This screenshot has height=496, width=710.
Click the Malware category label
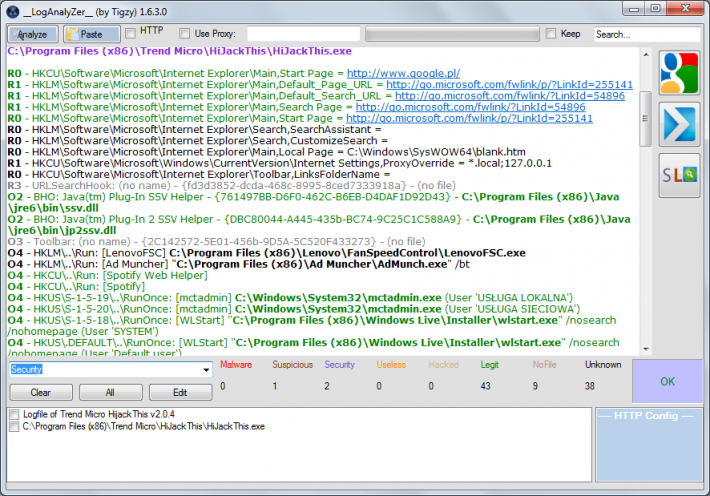pos(236,365)
